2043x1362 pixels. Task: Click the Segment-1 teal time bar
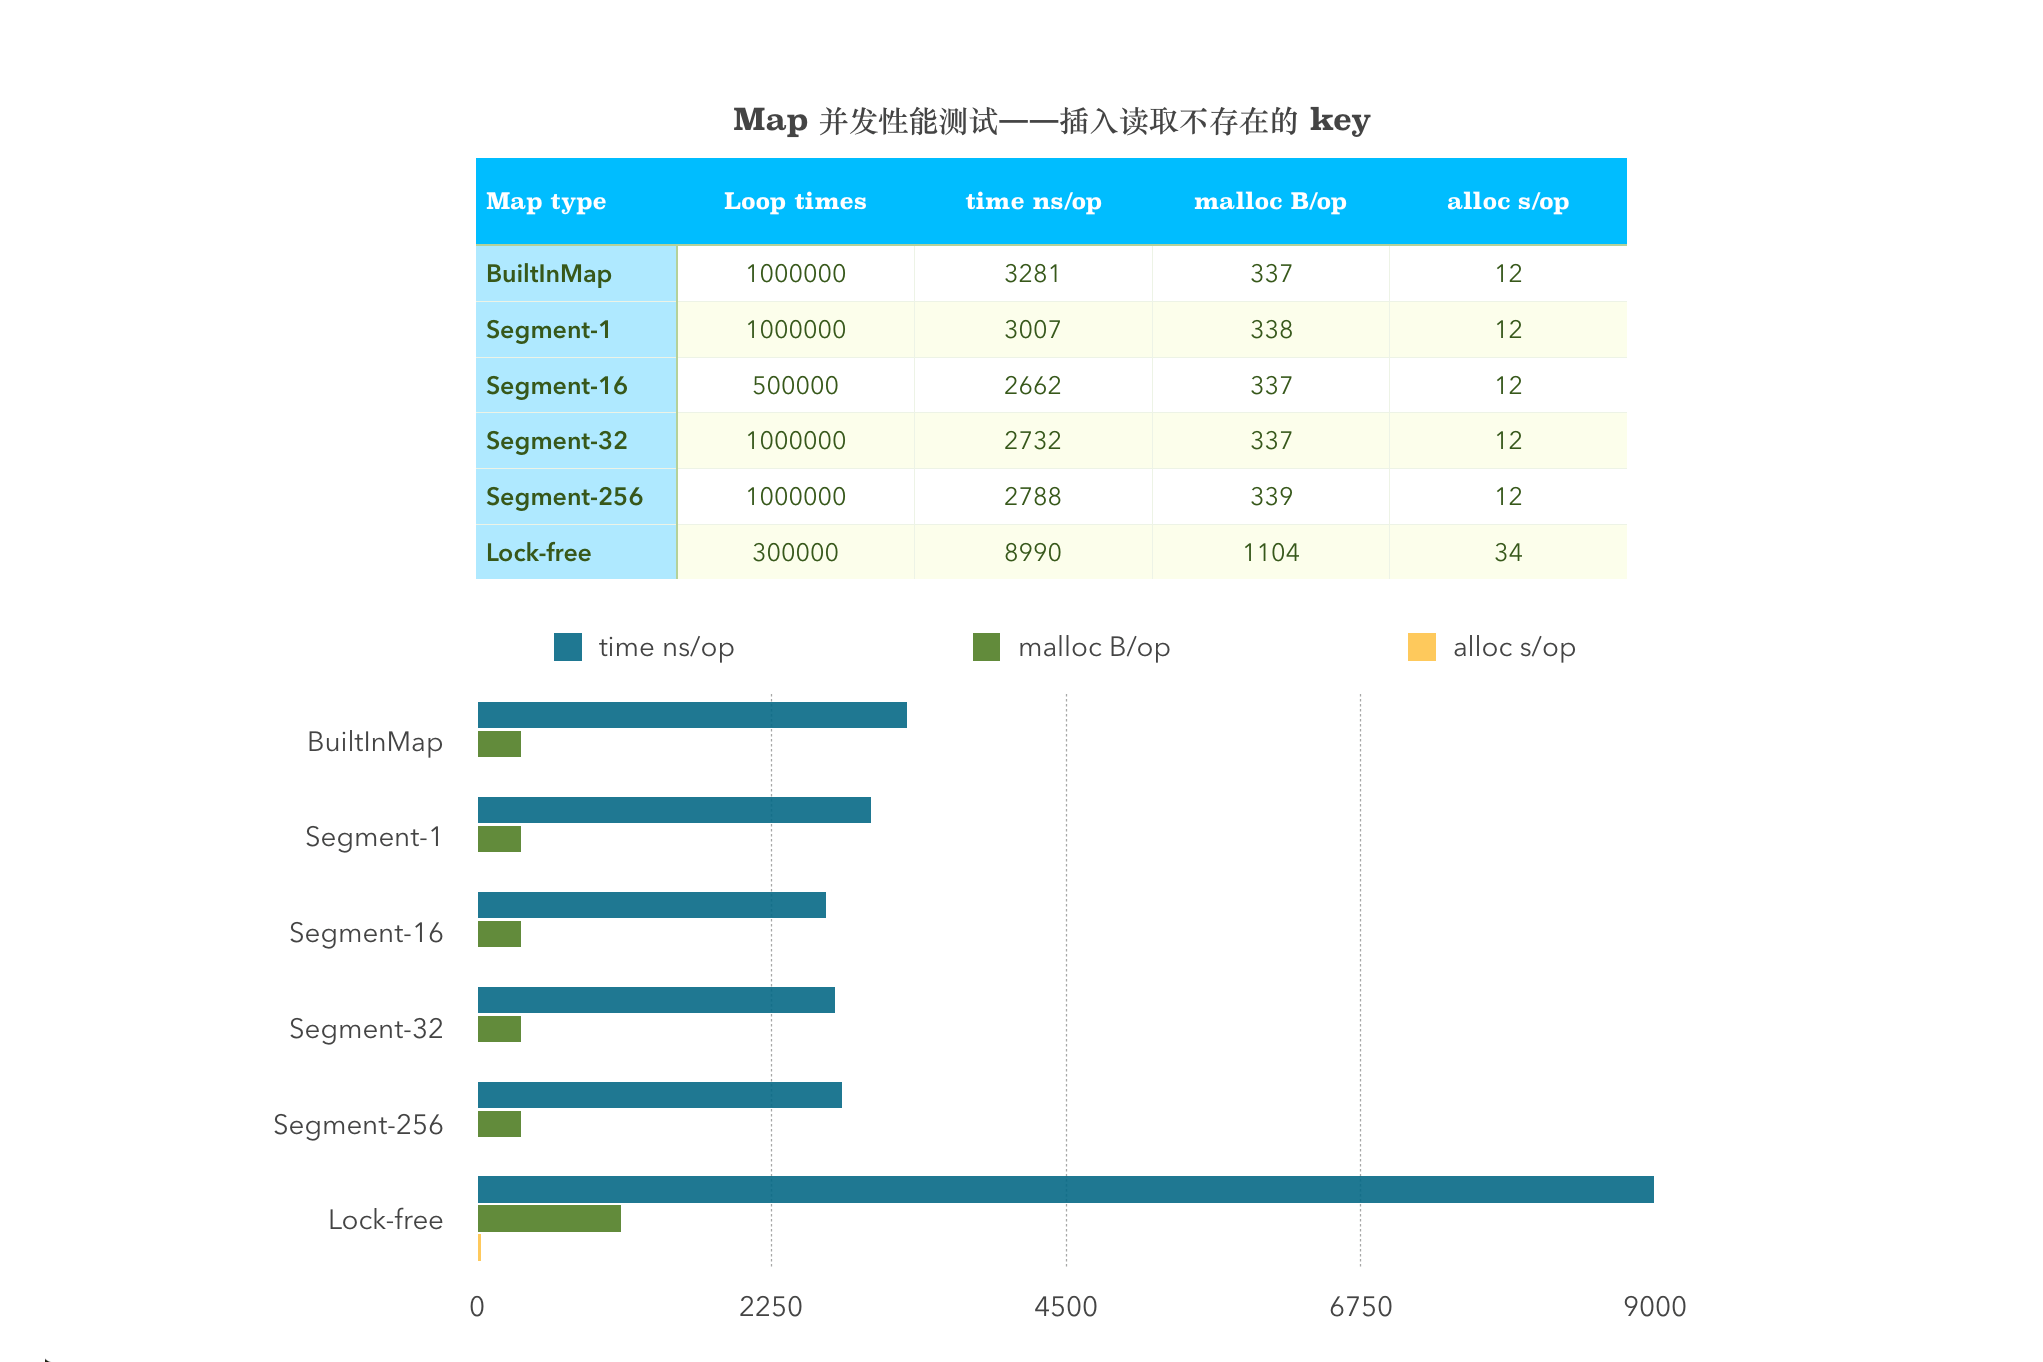[674, 810]
